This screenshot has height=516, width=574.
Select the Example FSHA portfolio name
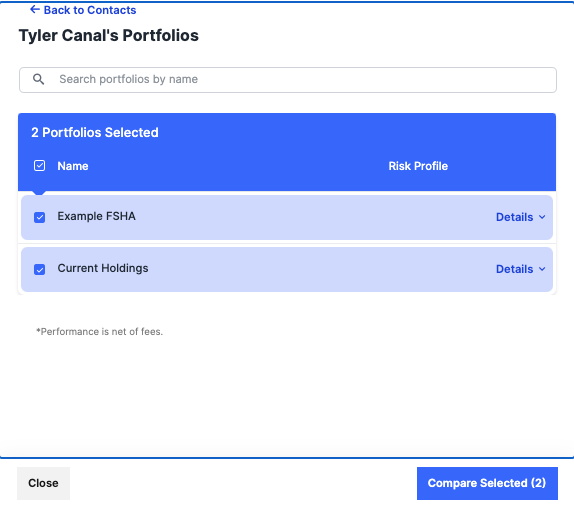(97, 216)
